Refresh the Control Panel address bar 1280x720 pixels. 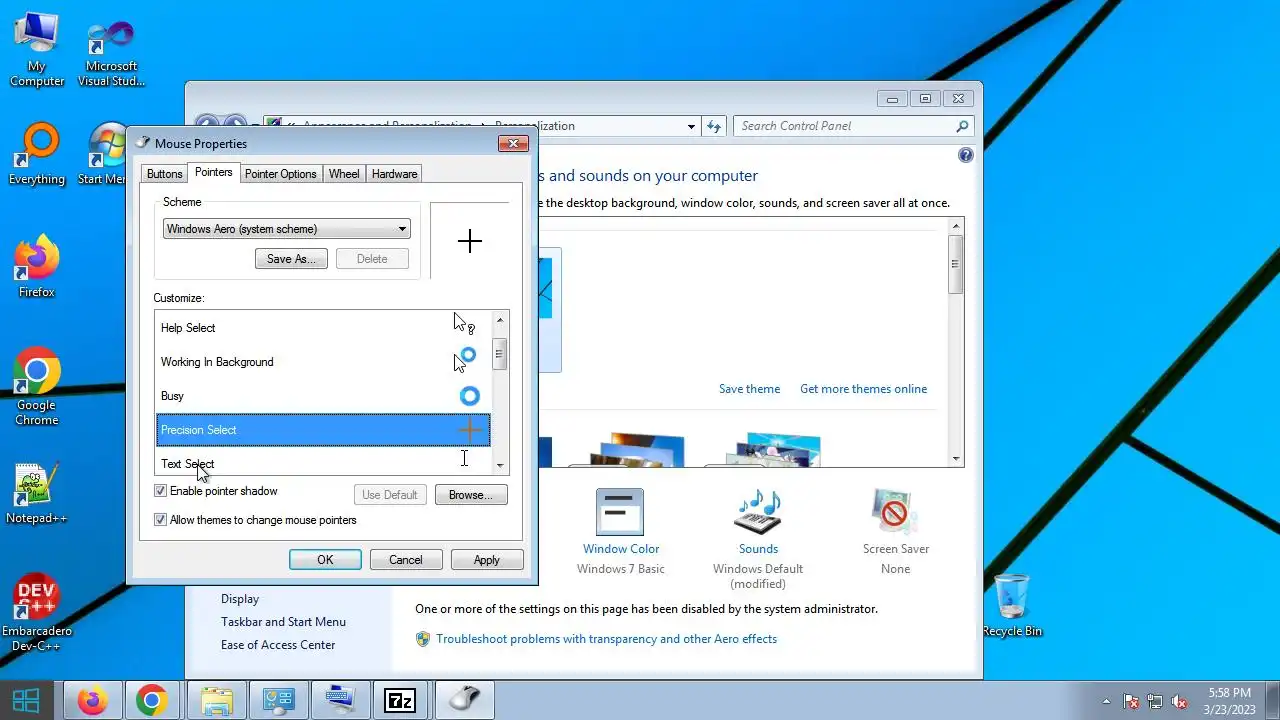tap(714, 126)
